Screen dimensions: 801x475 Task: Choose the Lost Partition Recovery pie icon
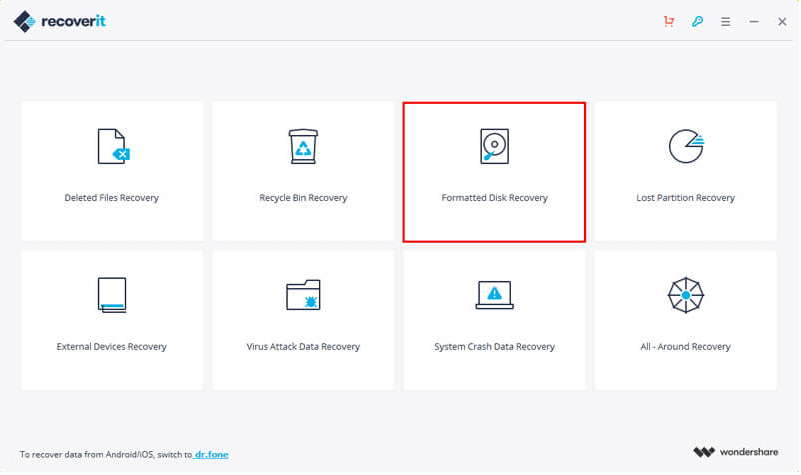(x=686, y=147)
